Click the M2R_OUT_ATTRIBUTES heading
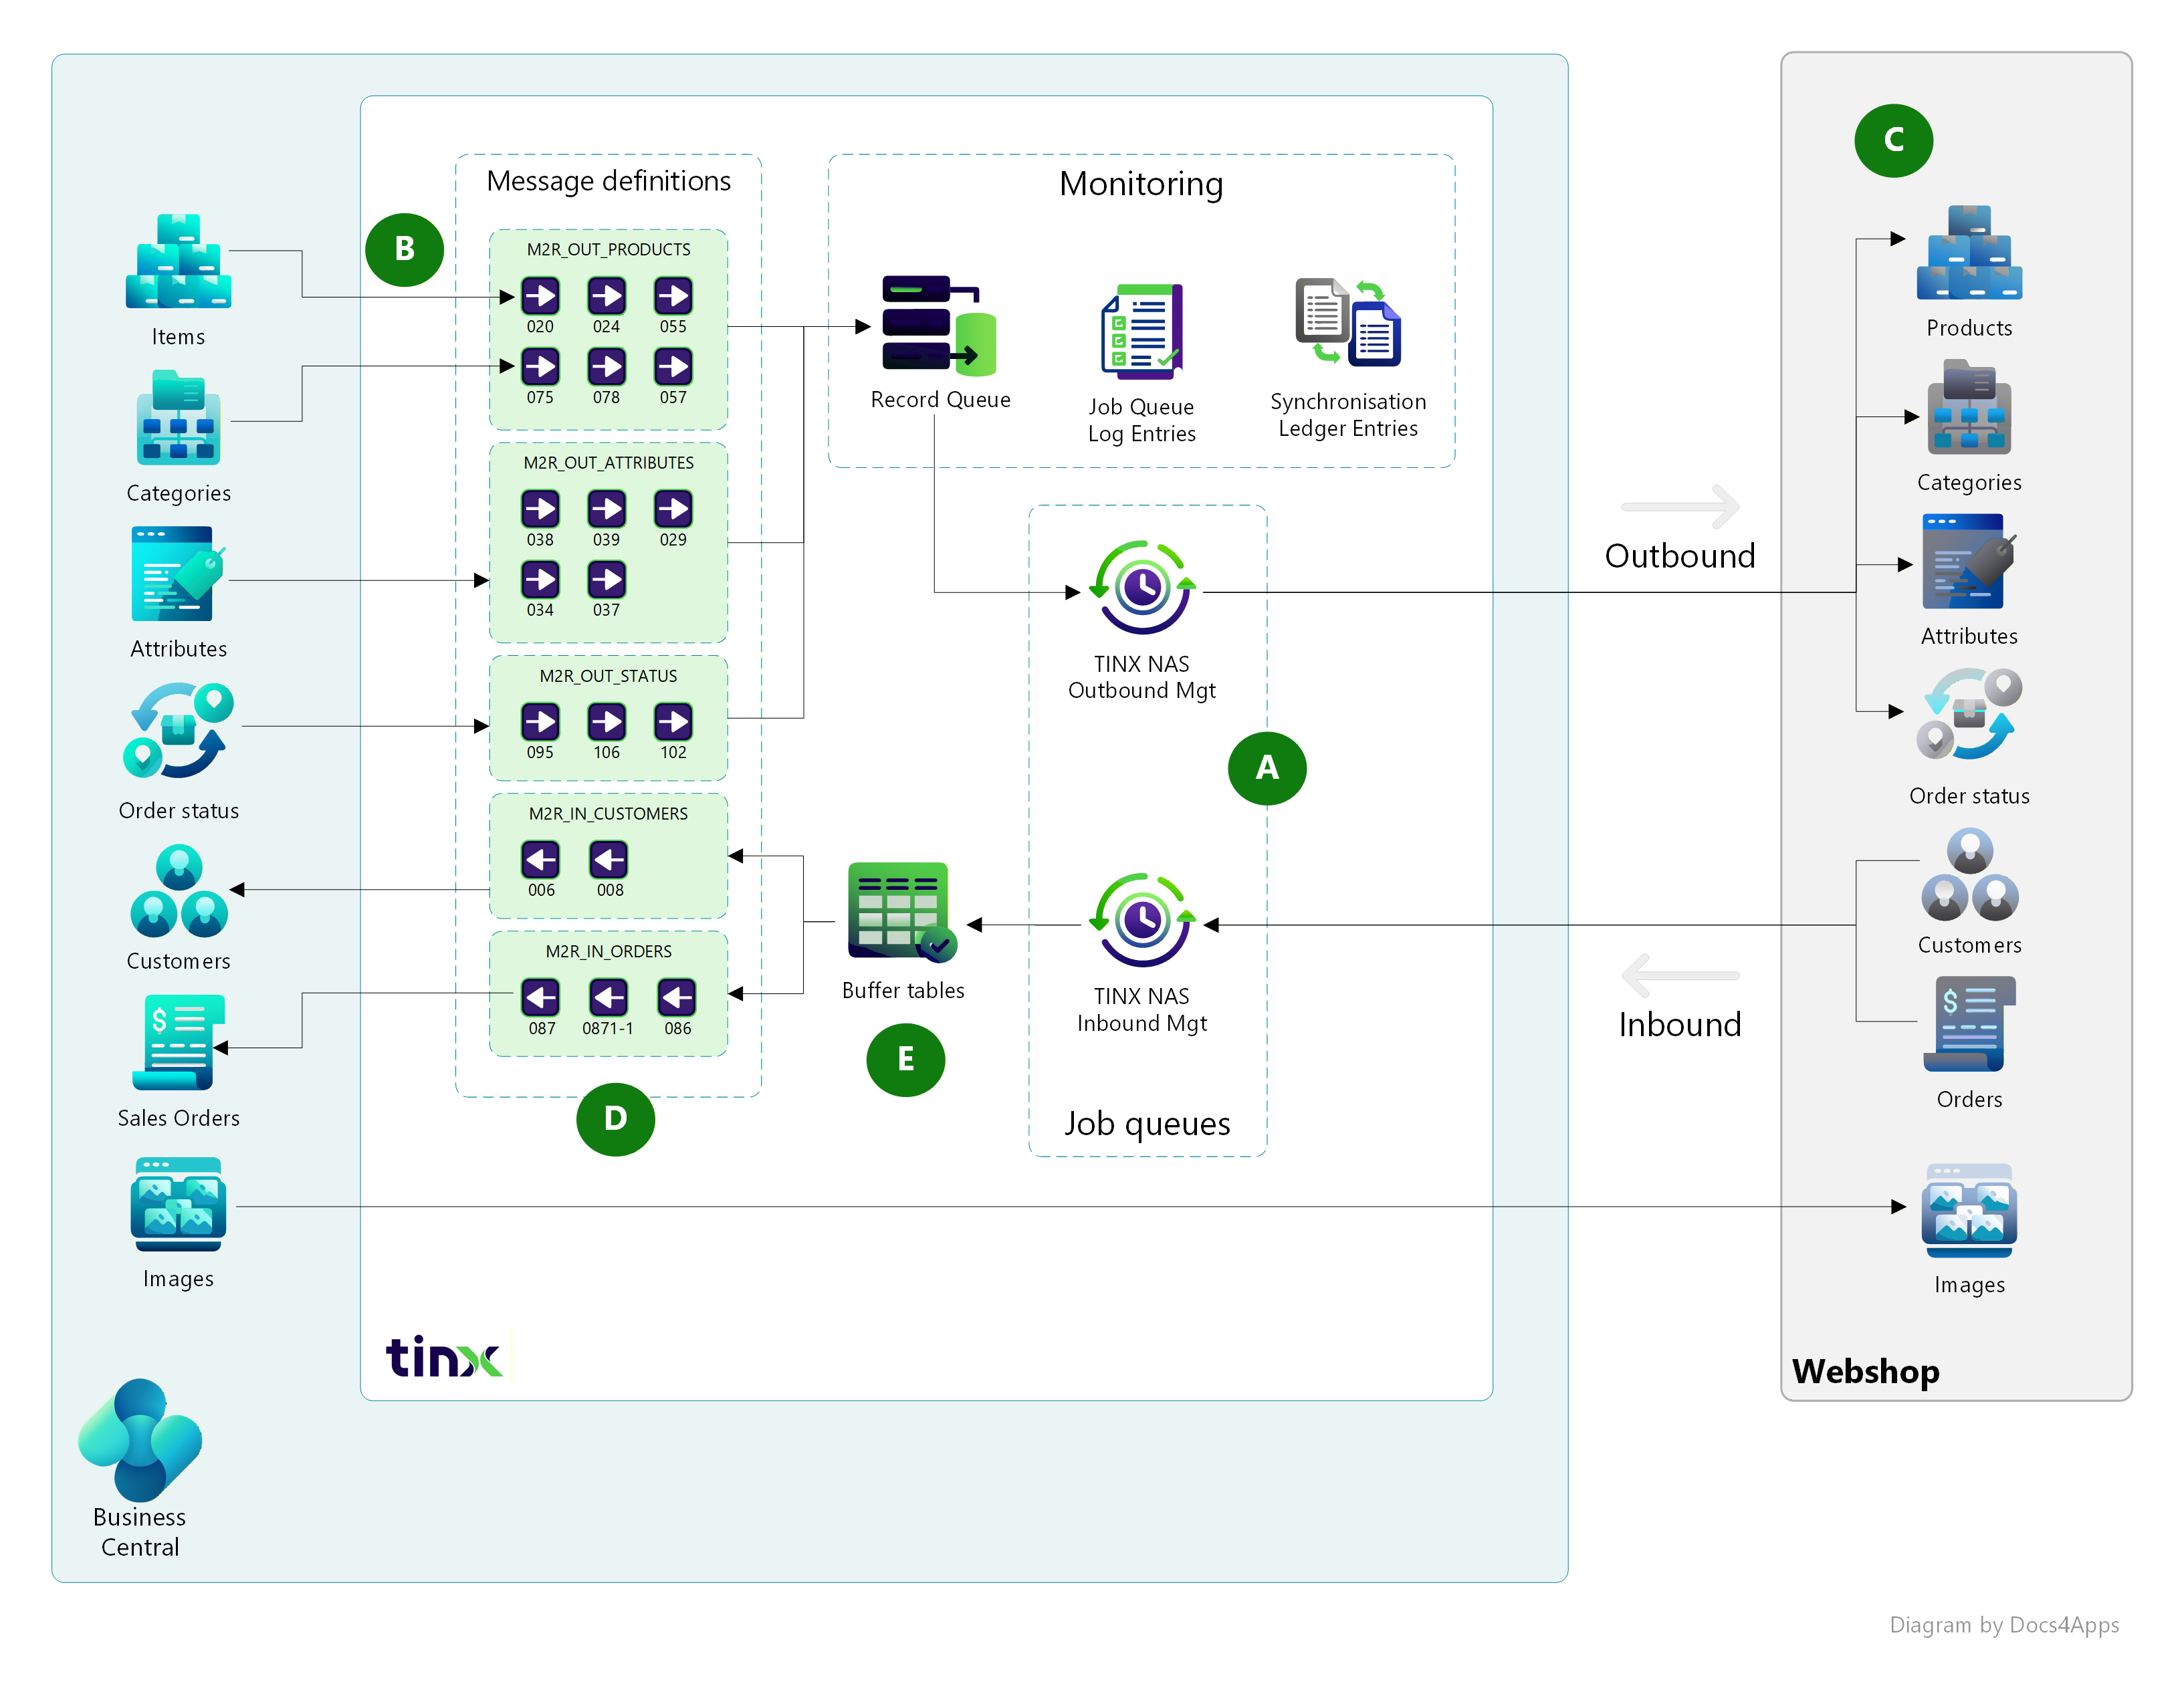Screen dimensions: 2184x1690 coord(608,463)
